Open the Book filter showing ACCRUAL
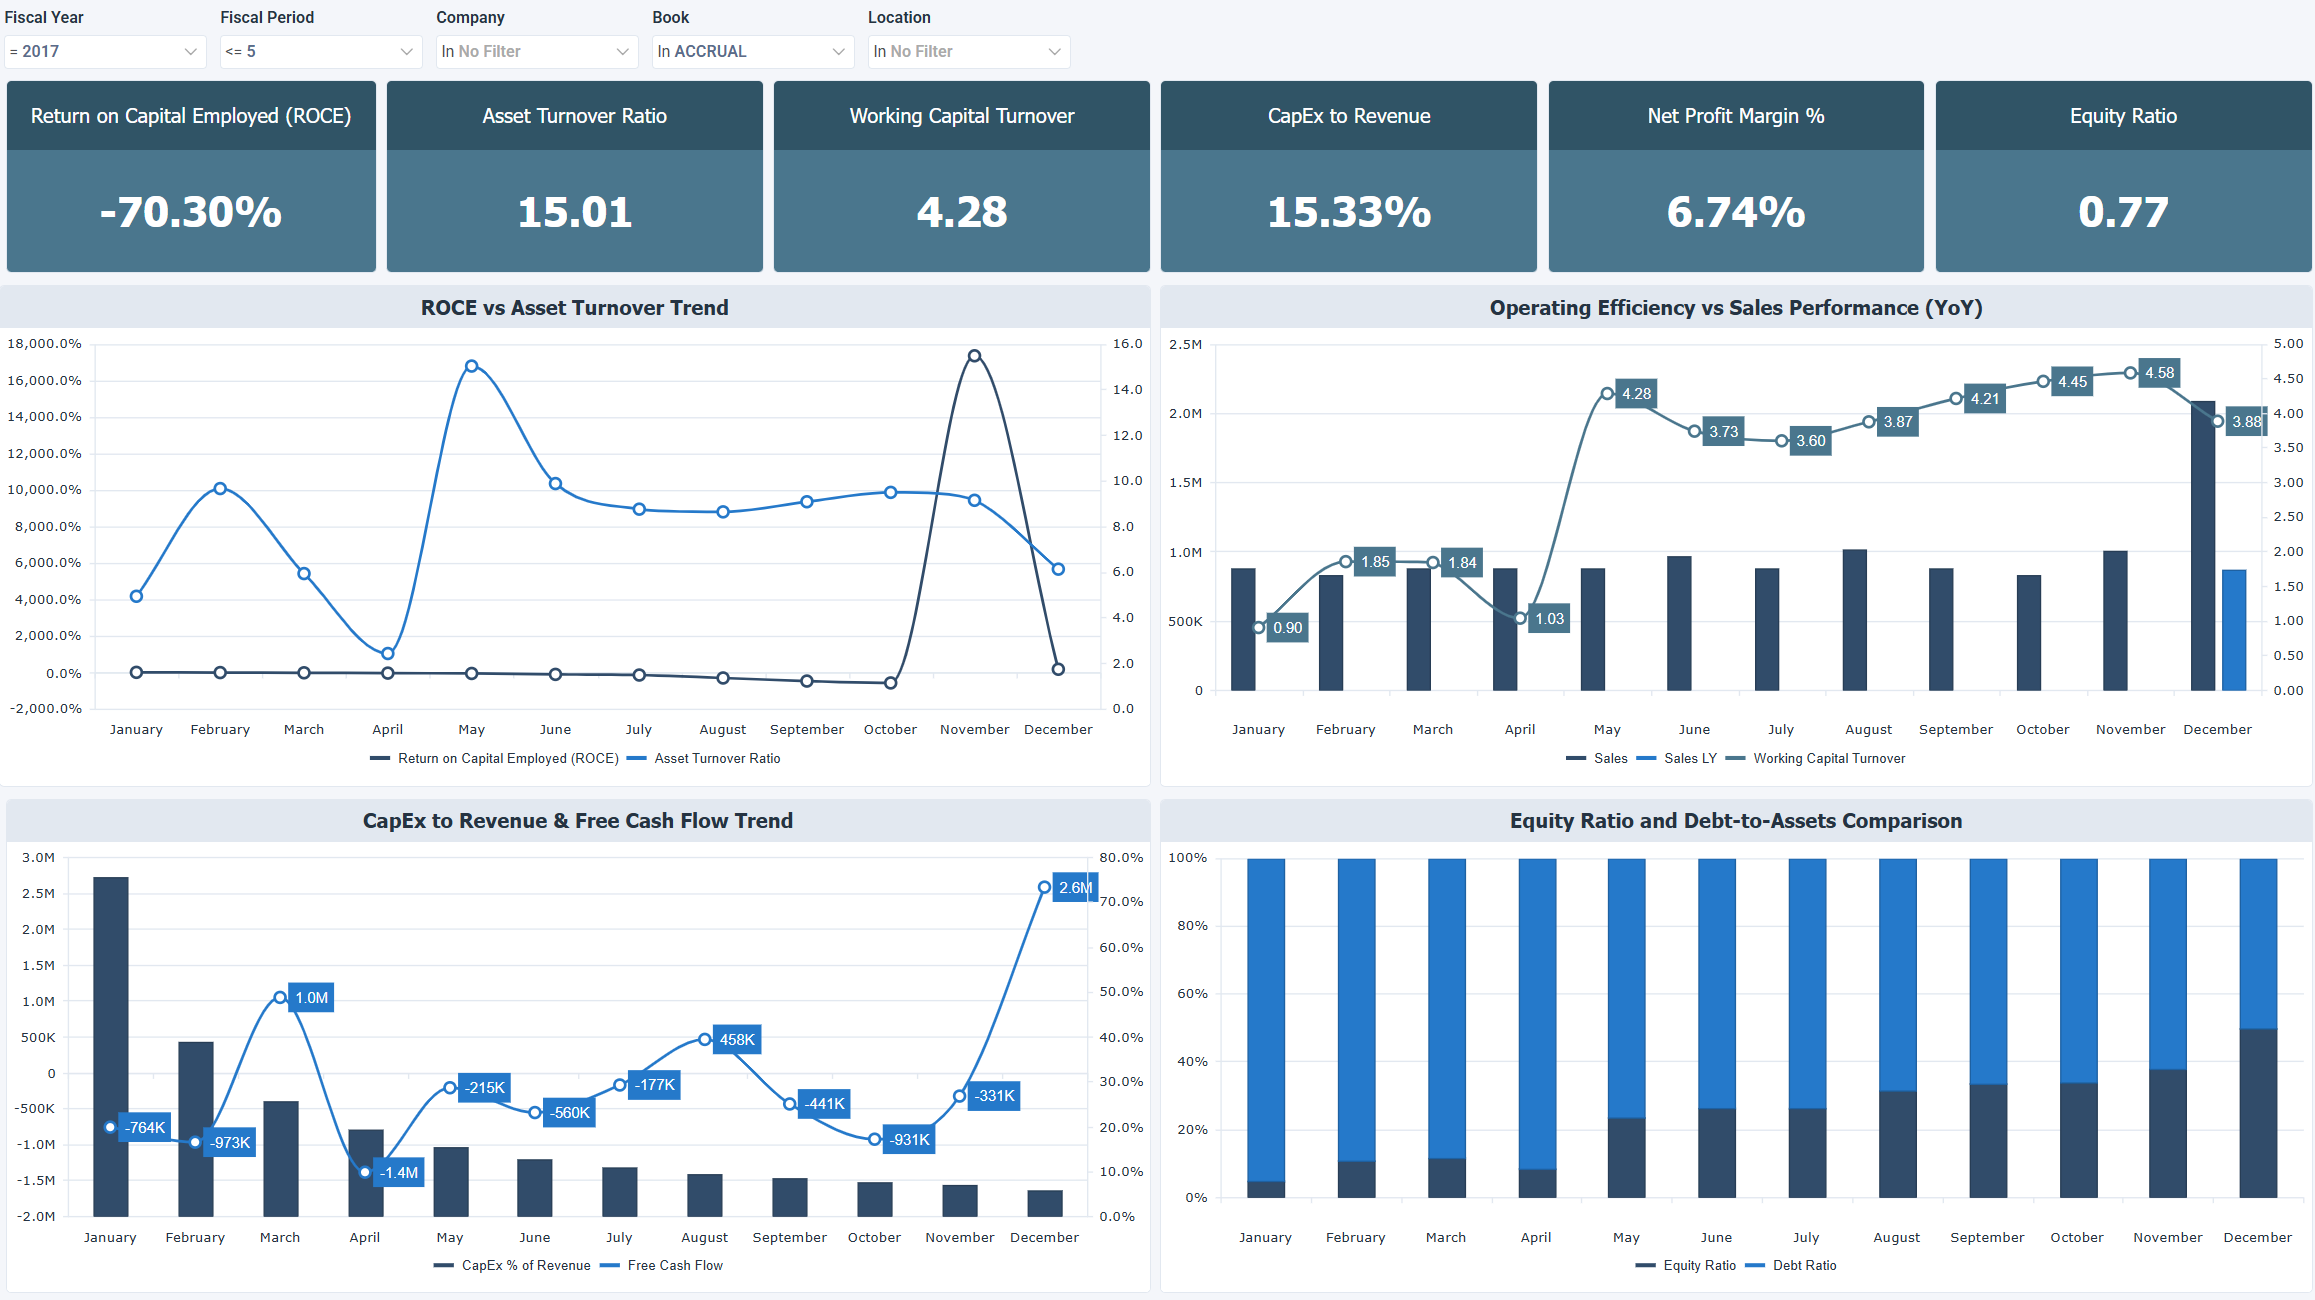The height and width of the screenshot is (1300, 2315). [x=751, y=51]
